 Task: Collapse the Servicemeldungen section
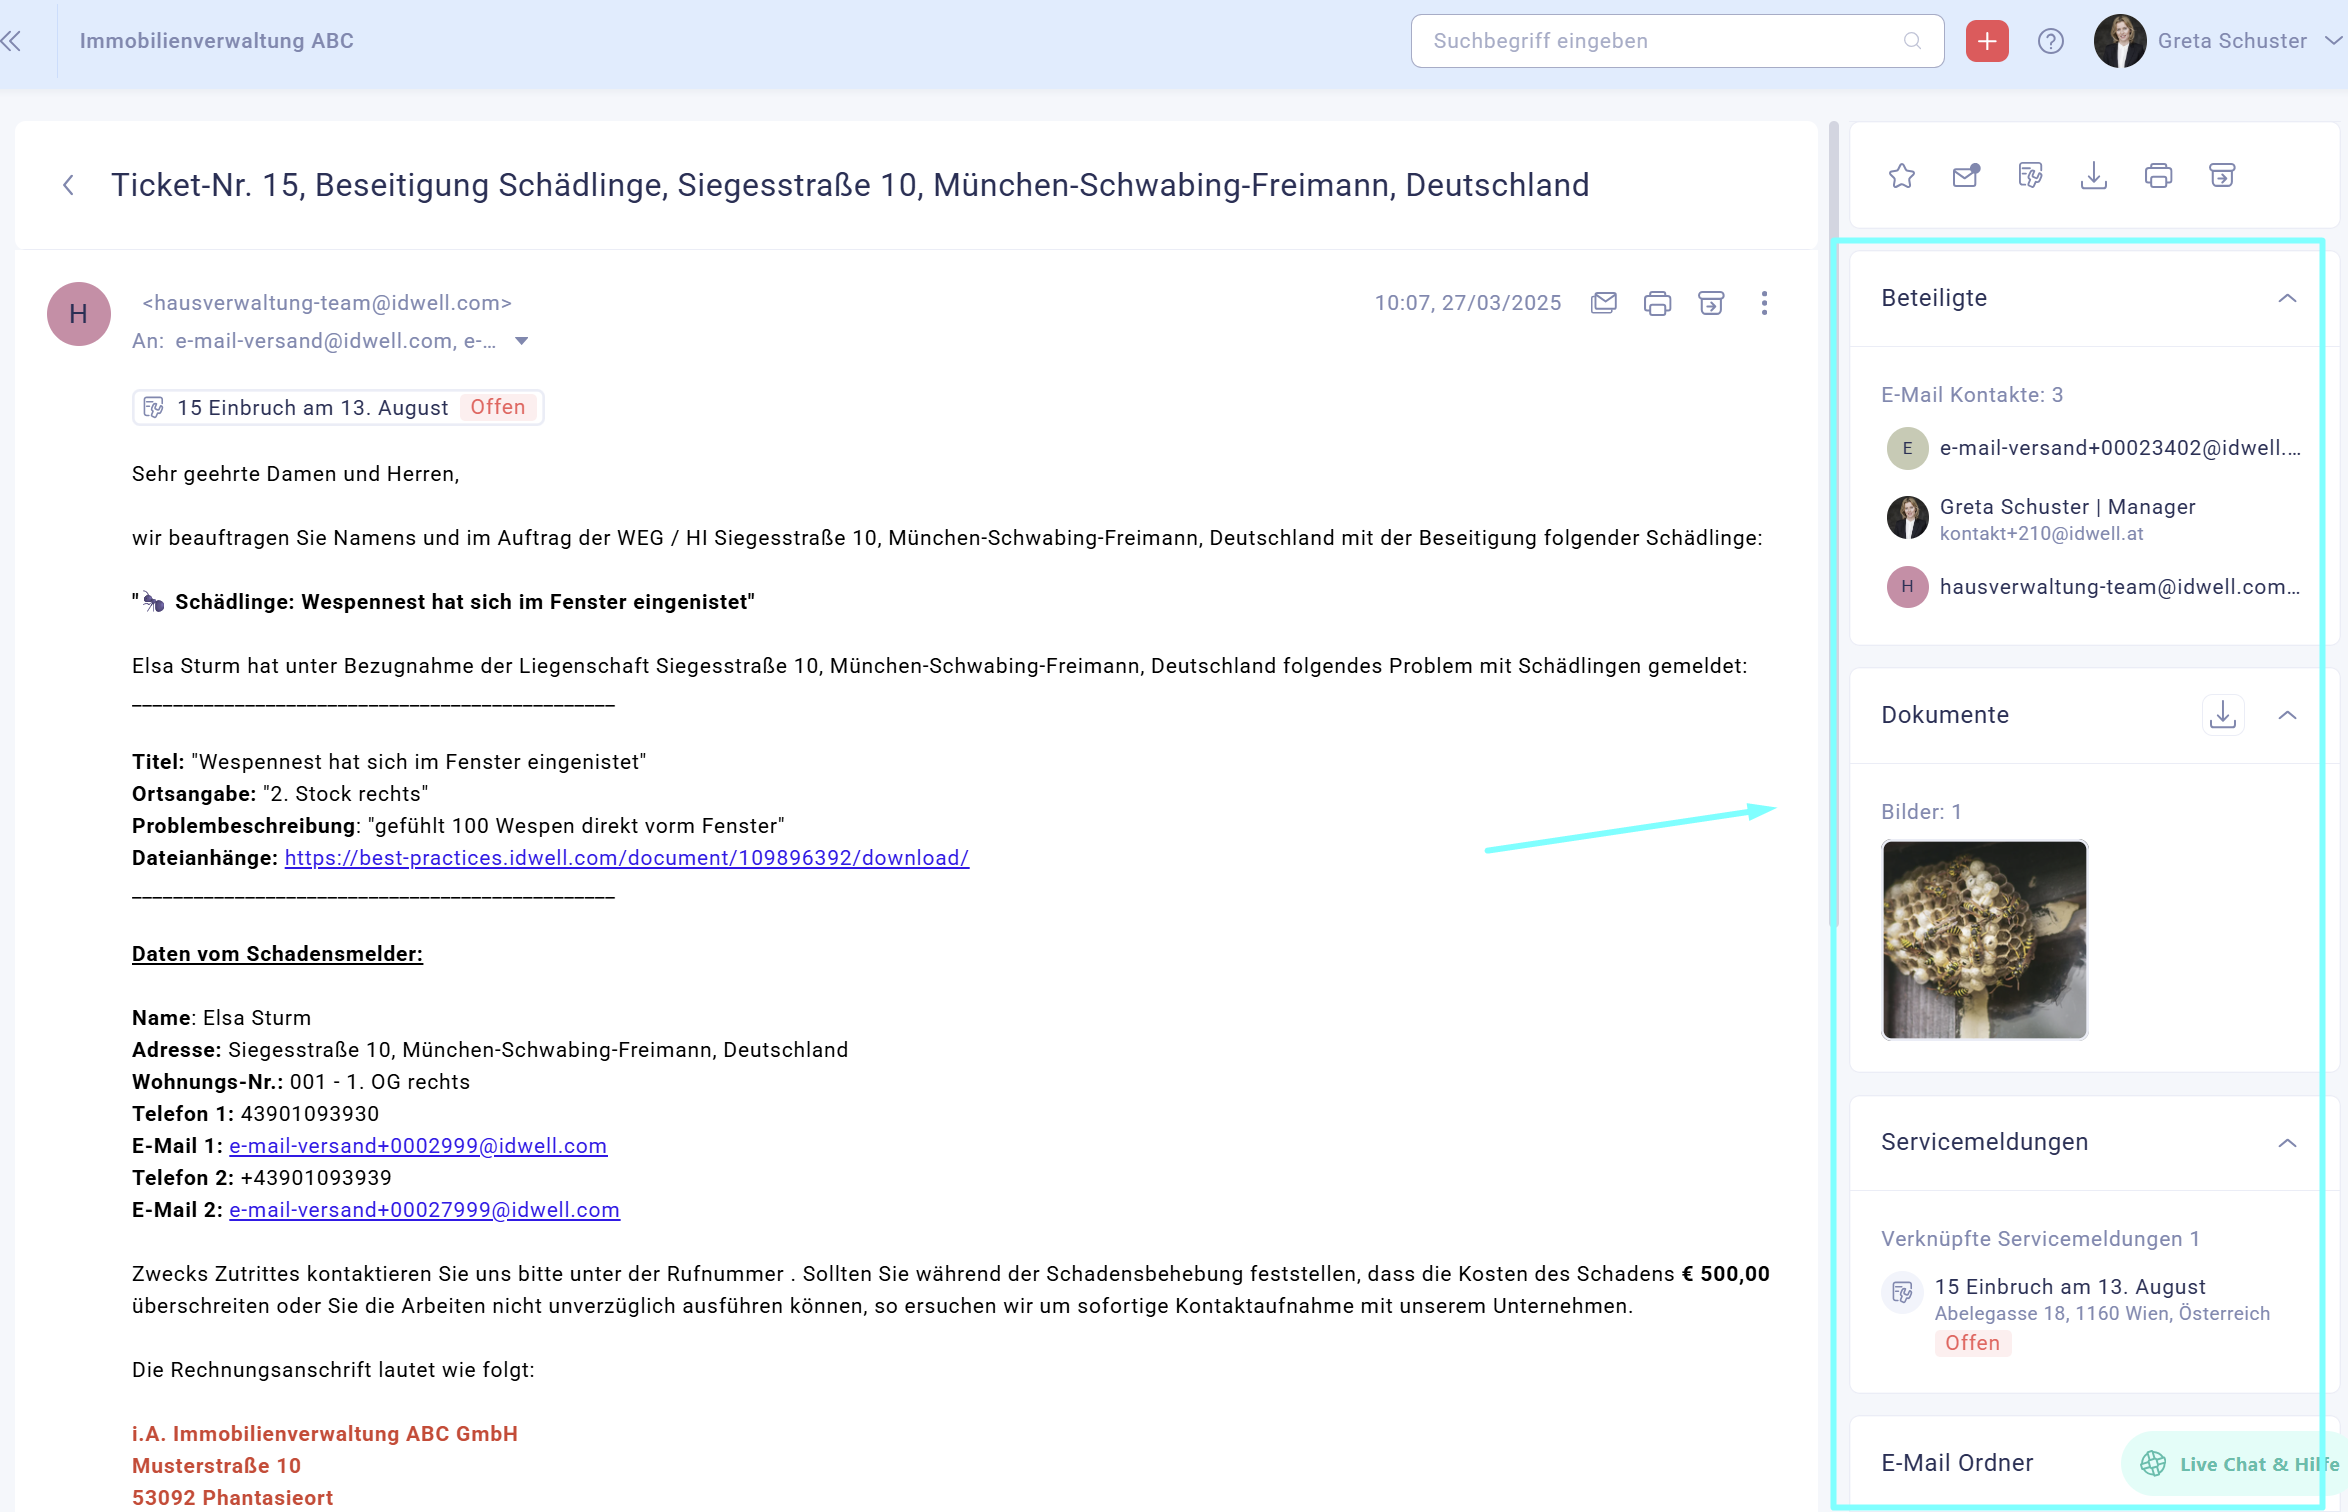(2286, 1142)
